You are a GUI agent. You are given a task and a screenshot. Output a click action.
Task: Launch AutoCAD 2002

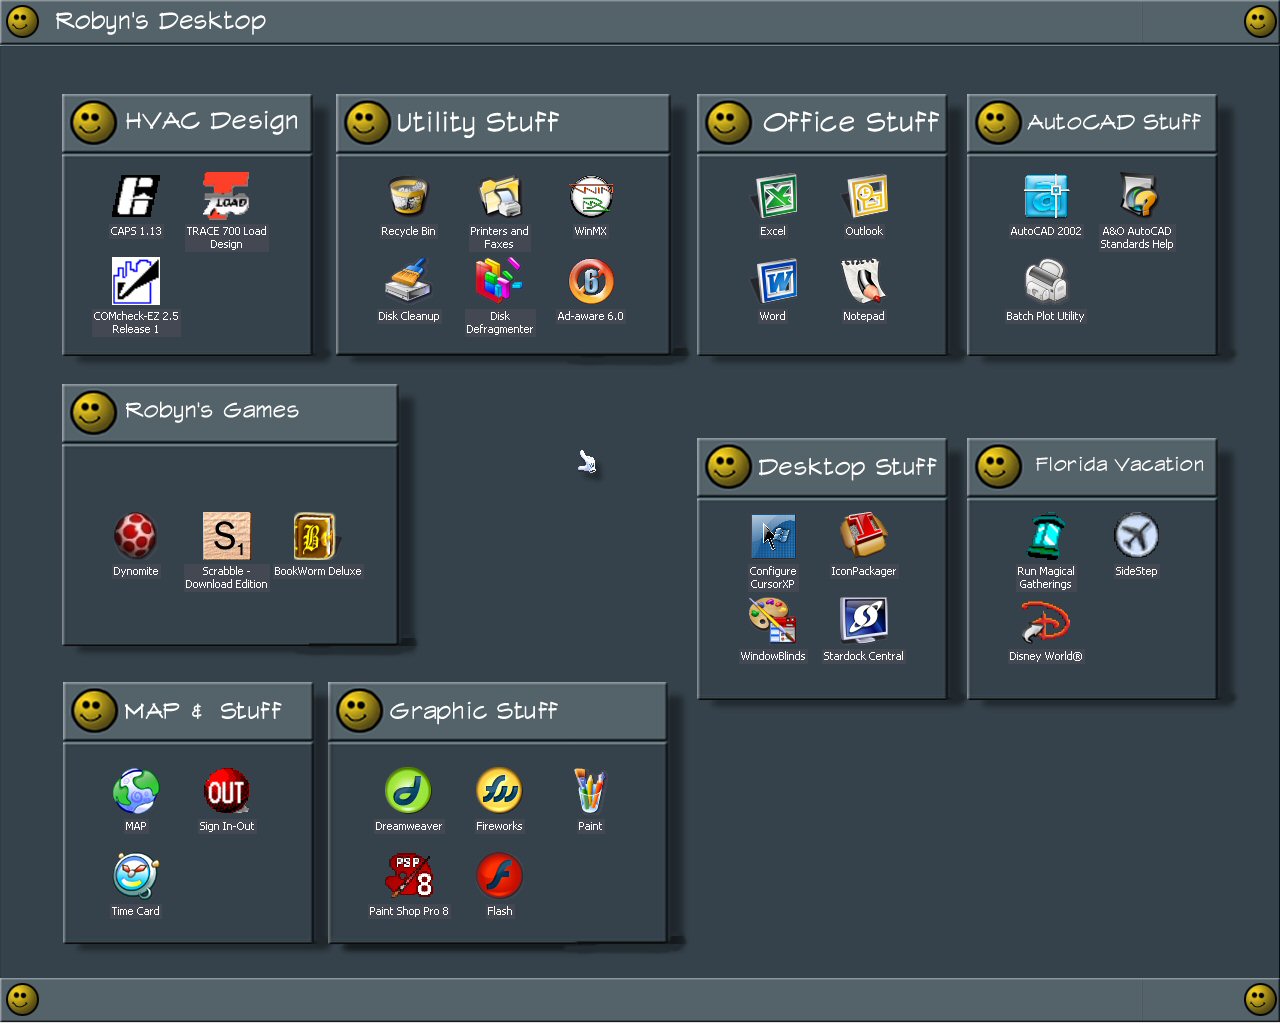point(1046,196)
